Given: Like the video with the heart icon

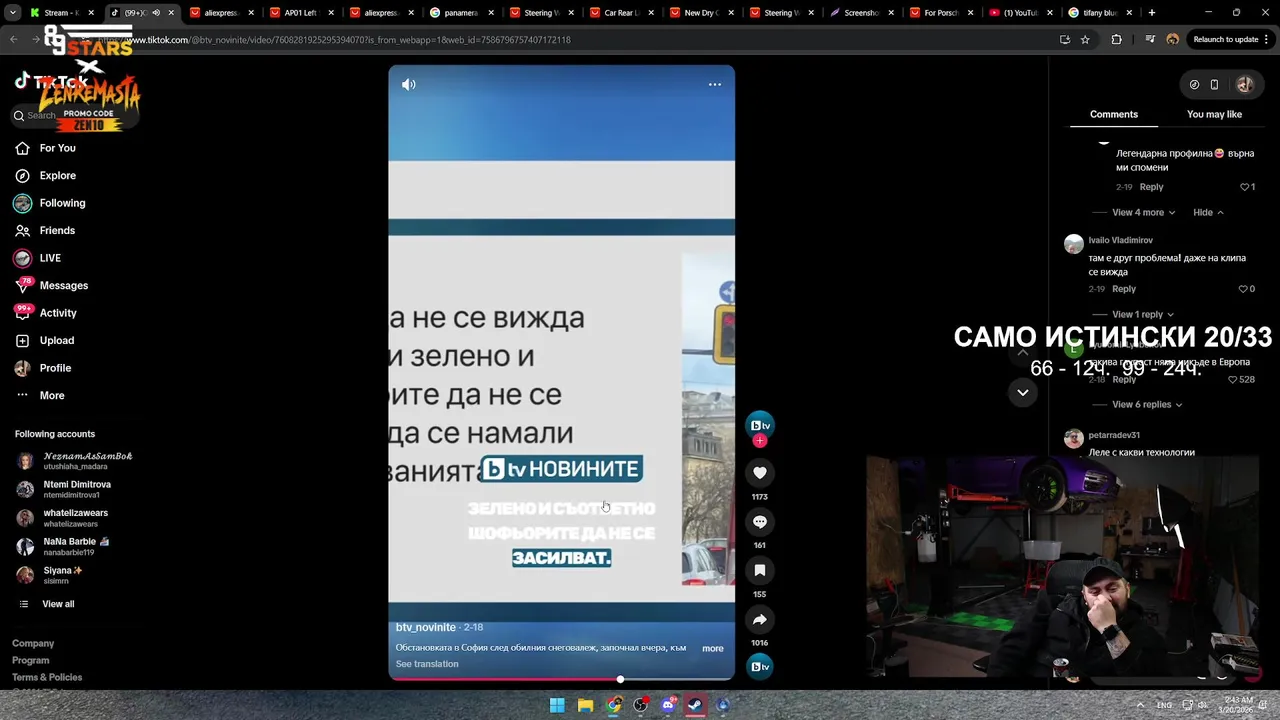Looking at the screenshot, I should point(760,473).
